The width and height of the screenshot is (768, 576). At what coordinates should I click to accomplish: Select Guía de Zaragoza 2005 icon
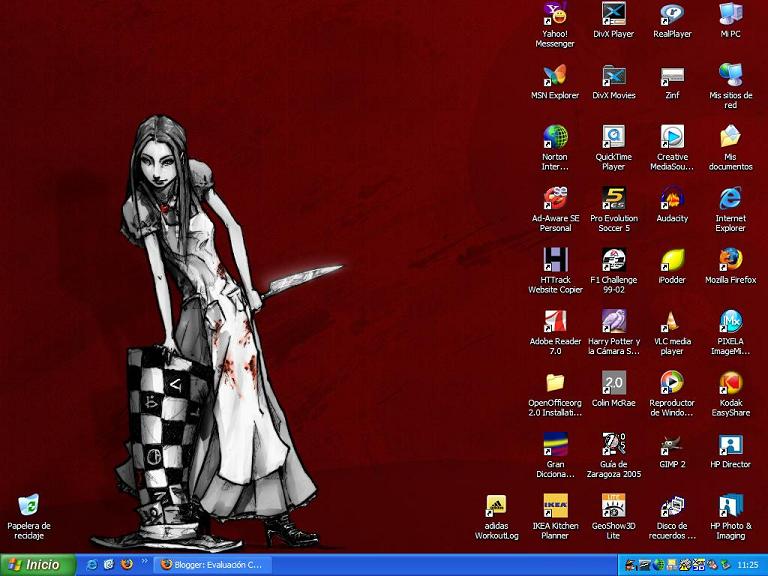(x=614, y=444)
